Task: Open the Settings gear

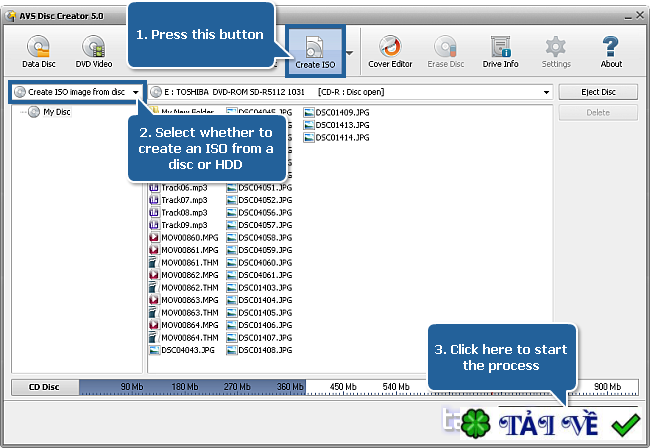Action: point(556,51)
